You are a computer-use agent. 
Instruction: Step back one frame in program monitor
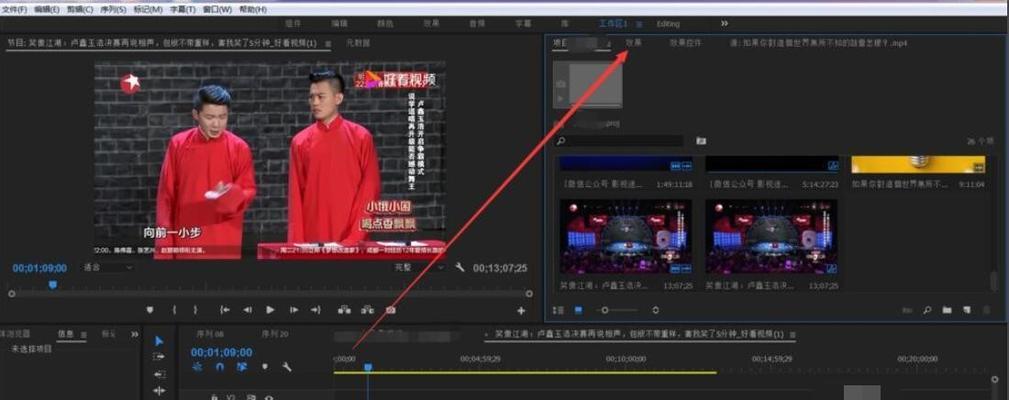click(247, 310)
